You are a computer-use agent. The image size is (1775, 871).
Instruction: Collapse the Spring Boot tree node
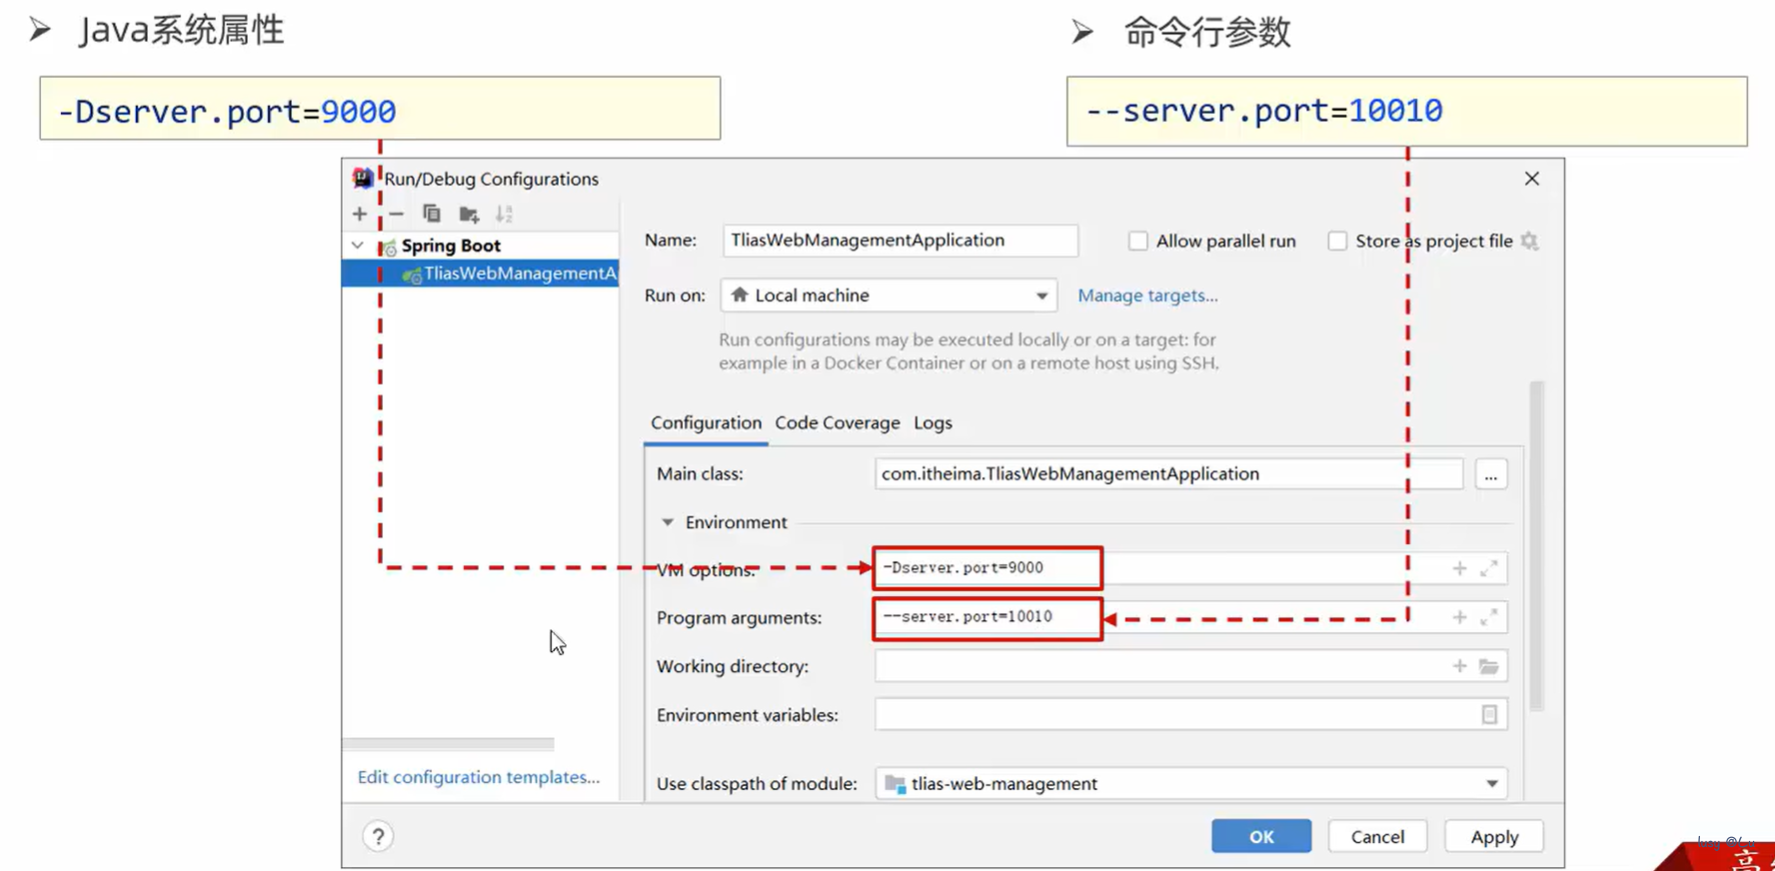(358, 245)
